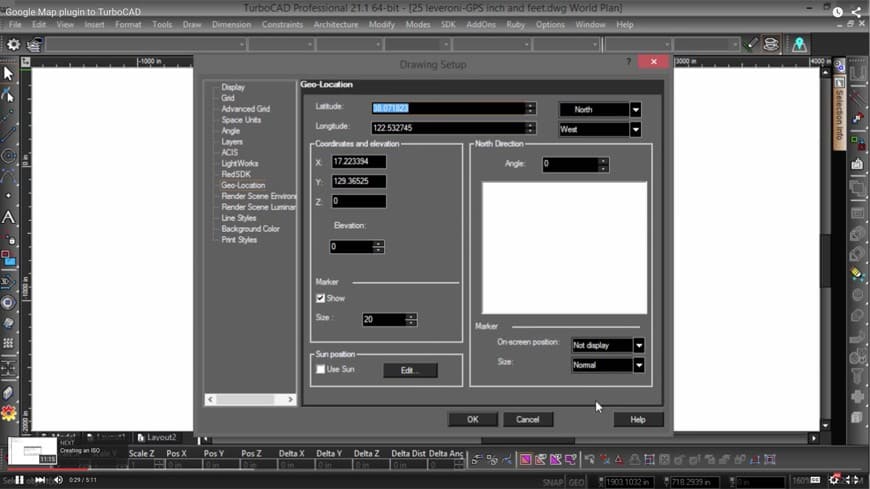The width and height of the screenshot is (870, 489).
Task: Adjust the Elevation spinner arrows
Action: (378, 246)
